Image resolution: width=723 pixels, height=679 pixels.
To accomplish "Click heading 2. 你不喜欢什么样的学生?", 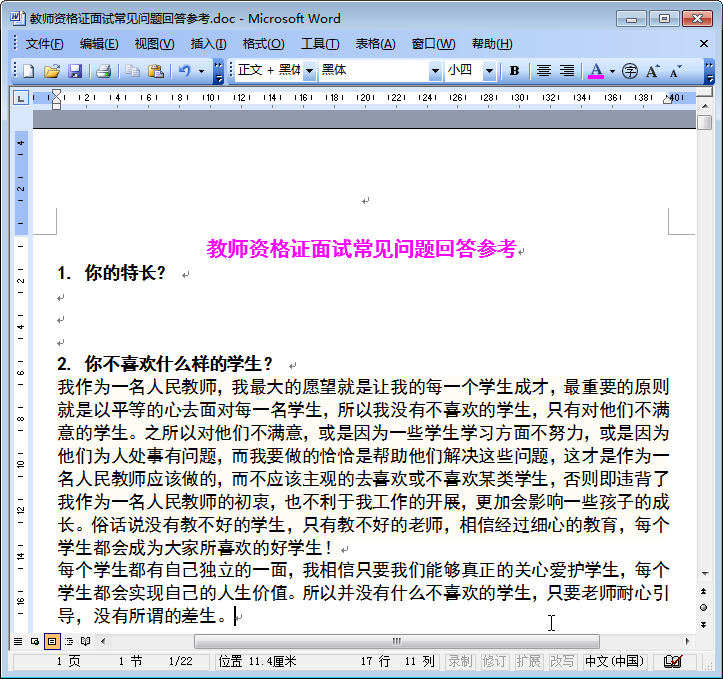I will coord(165,364).
